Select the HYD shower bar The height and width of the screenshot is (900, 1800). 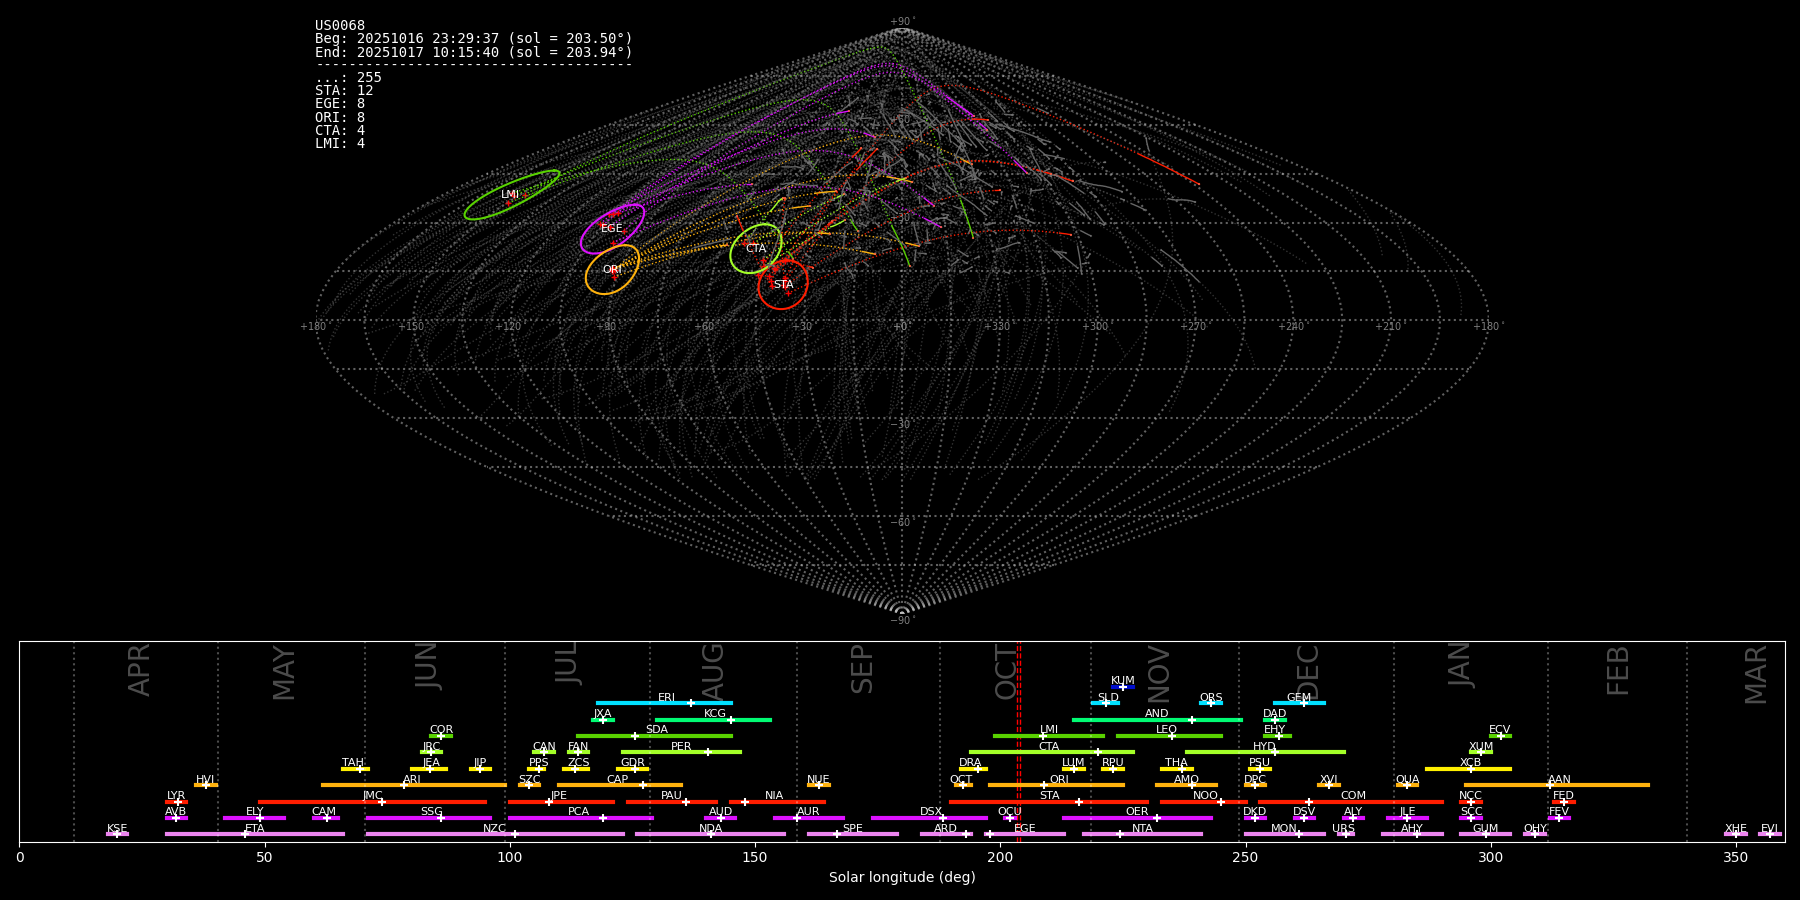(1265, 752)
